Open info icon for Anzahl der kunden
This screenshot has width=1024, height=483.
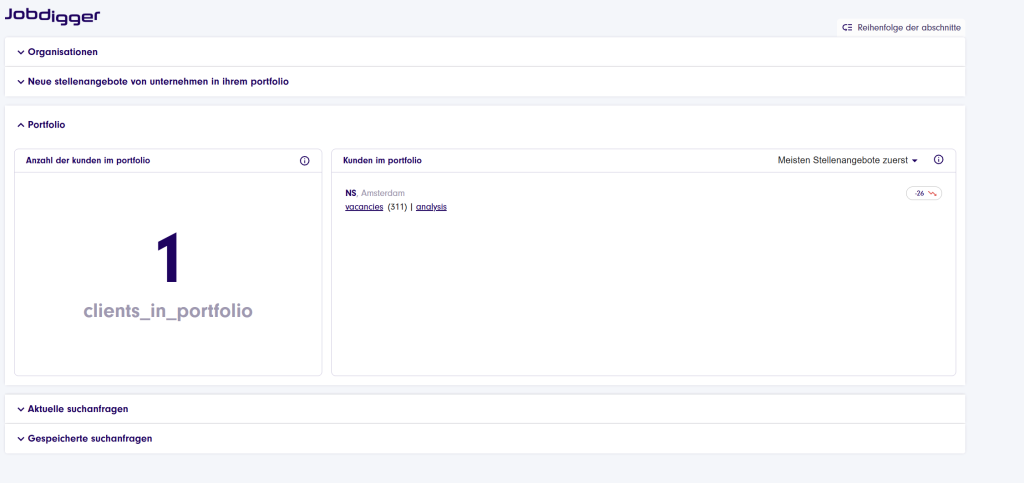305,161
